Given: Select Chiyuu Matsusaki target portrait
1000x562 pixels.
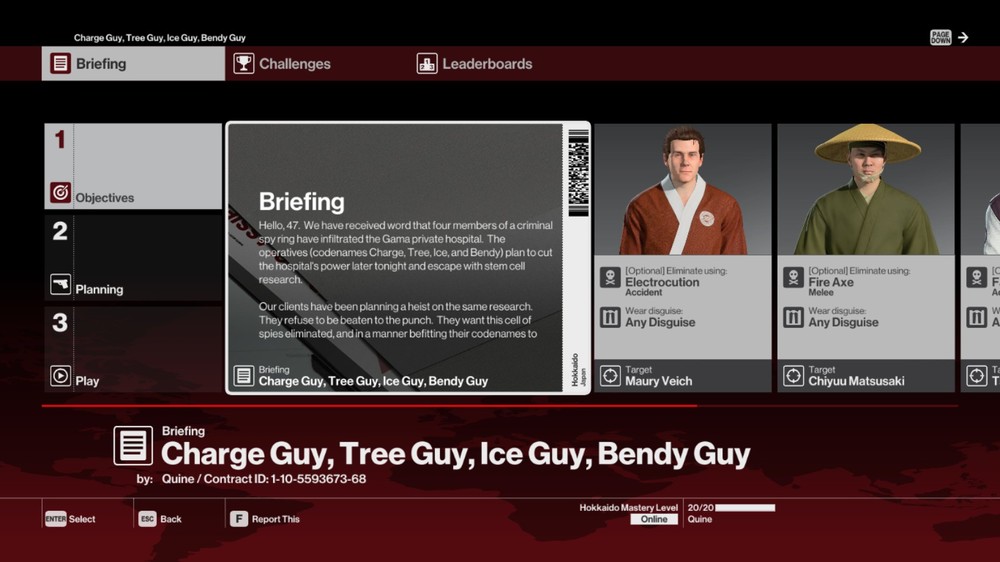Looking at the screenshot, I should pos(866,190).
